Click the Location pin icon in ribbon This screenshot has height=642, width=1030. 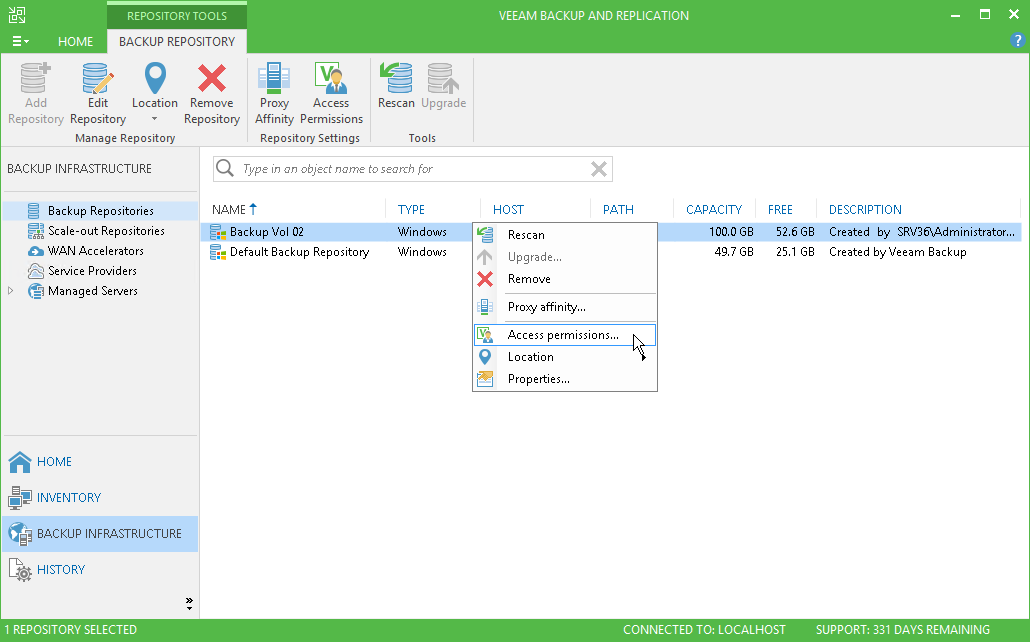(155, 79)
